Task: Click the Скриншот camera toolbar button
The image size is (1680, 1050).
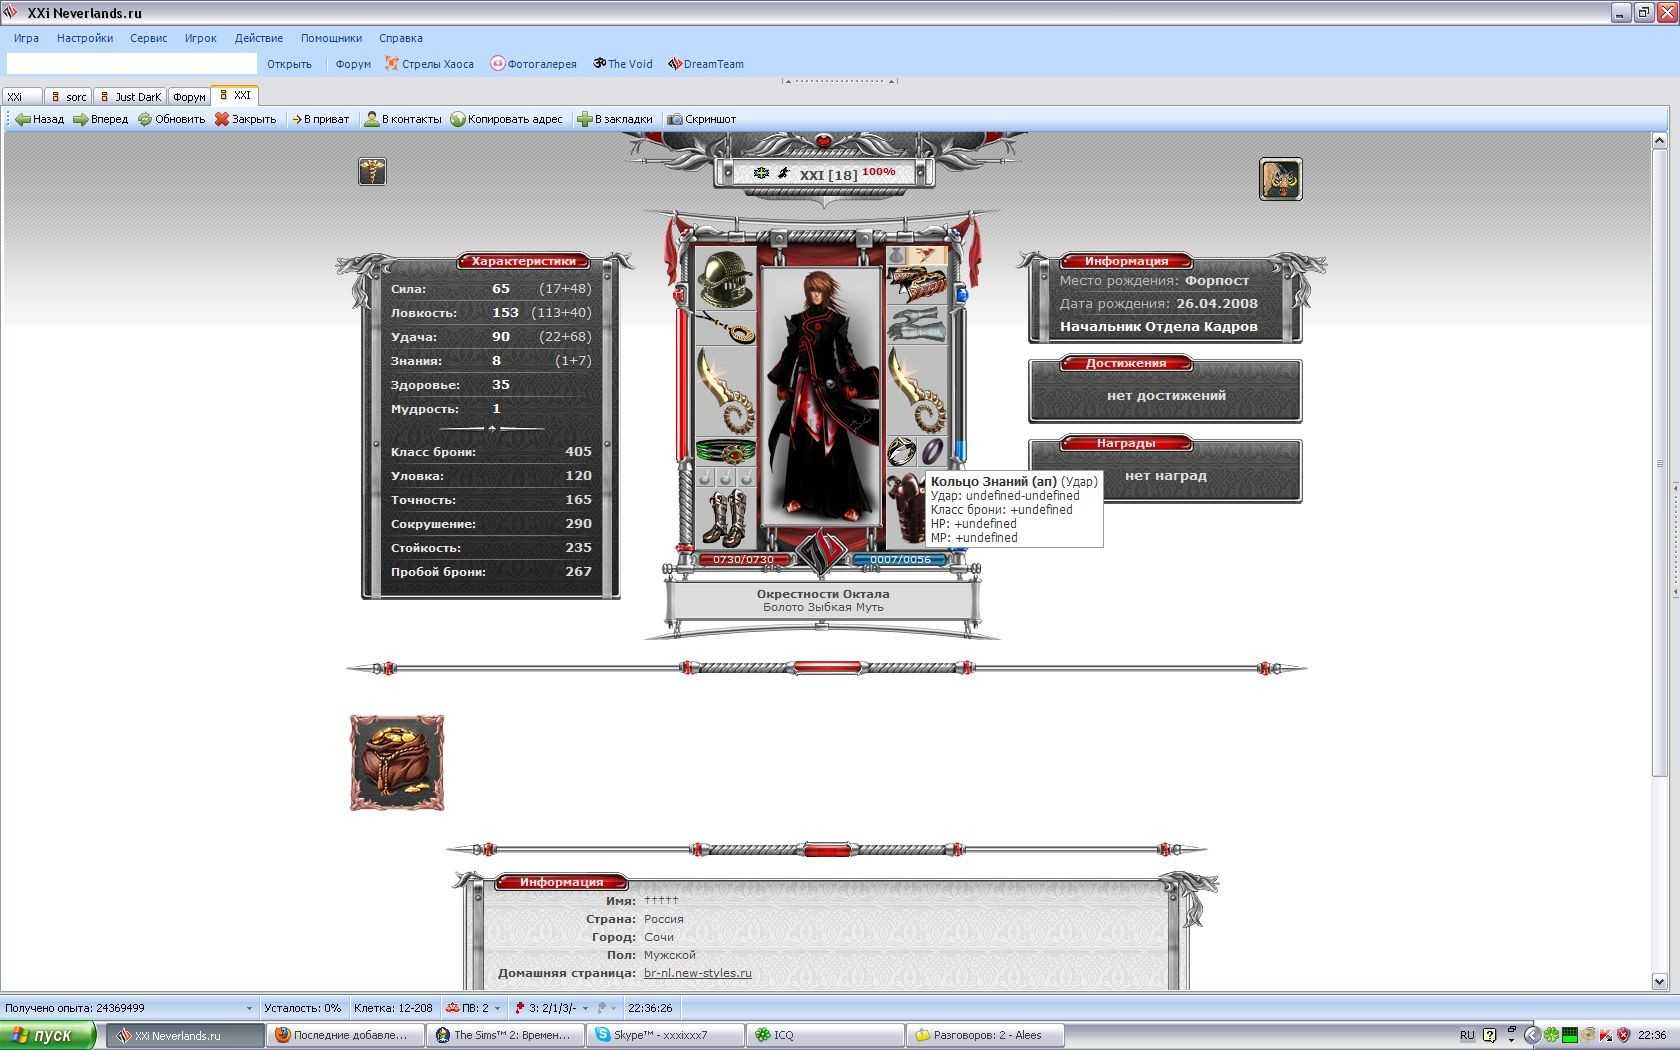Action: 701,119
